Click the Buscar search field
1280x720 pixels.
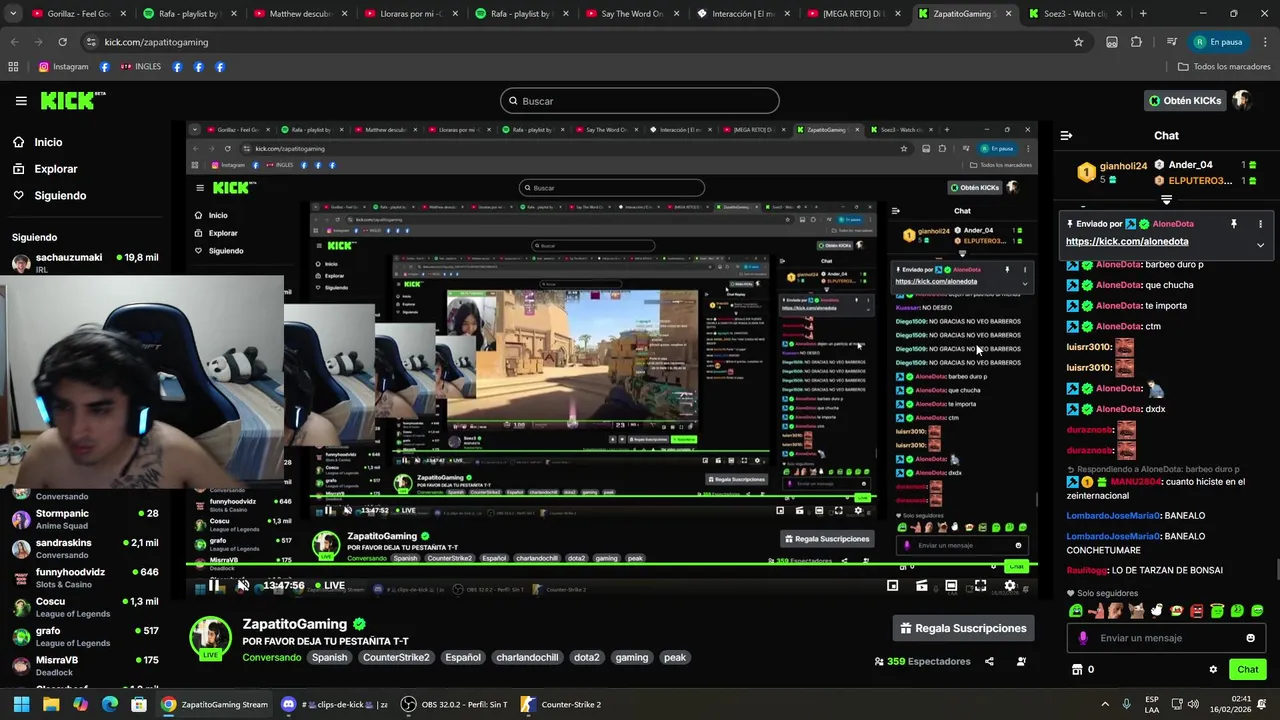(640, 101)
